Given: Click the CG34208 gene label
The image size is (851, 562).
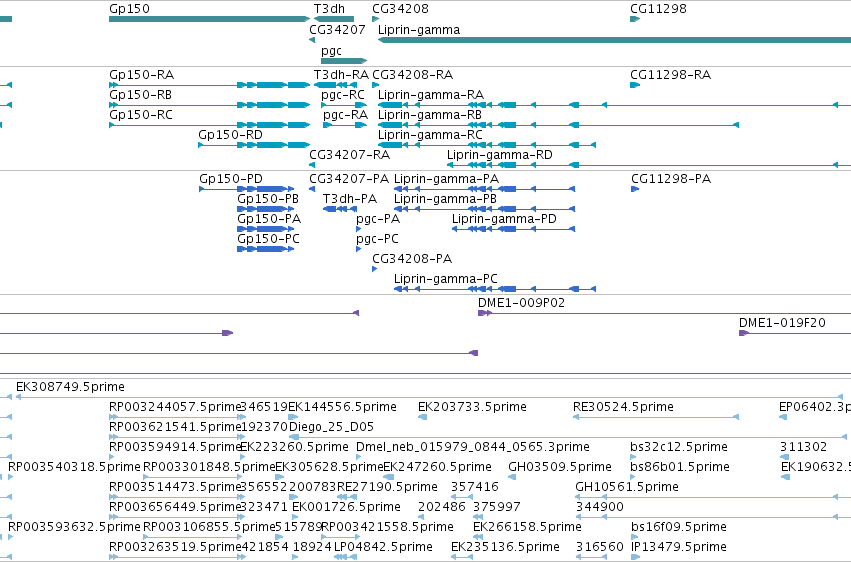Looking at the screenshot, I should (x=401, y=9).
